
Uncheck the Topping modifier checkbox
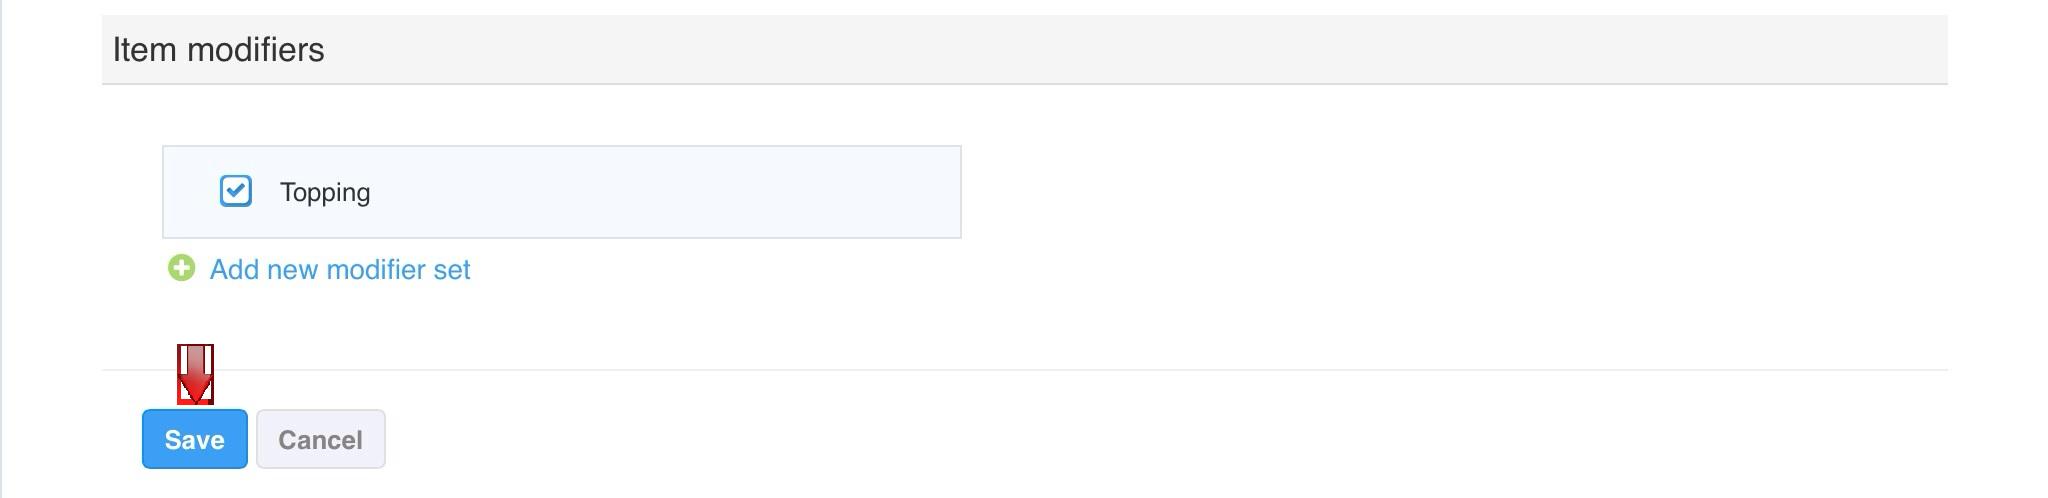click(x=236, y=191)
